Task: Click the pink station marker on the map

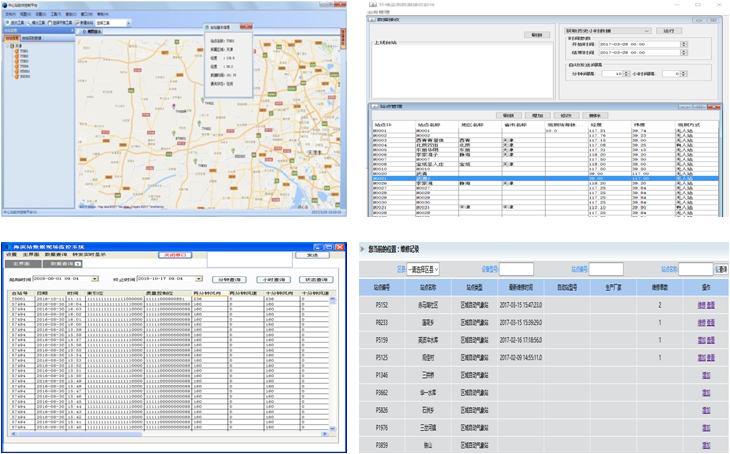Action: coord(174,107)
